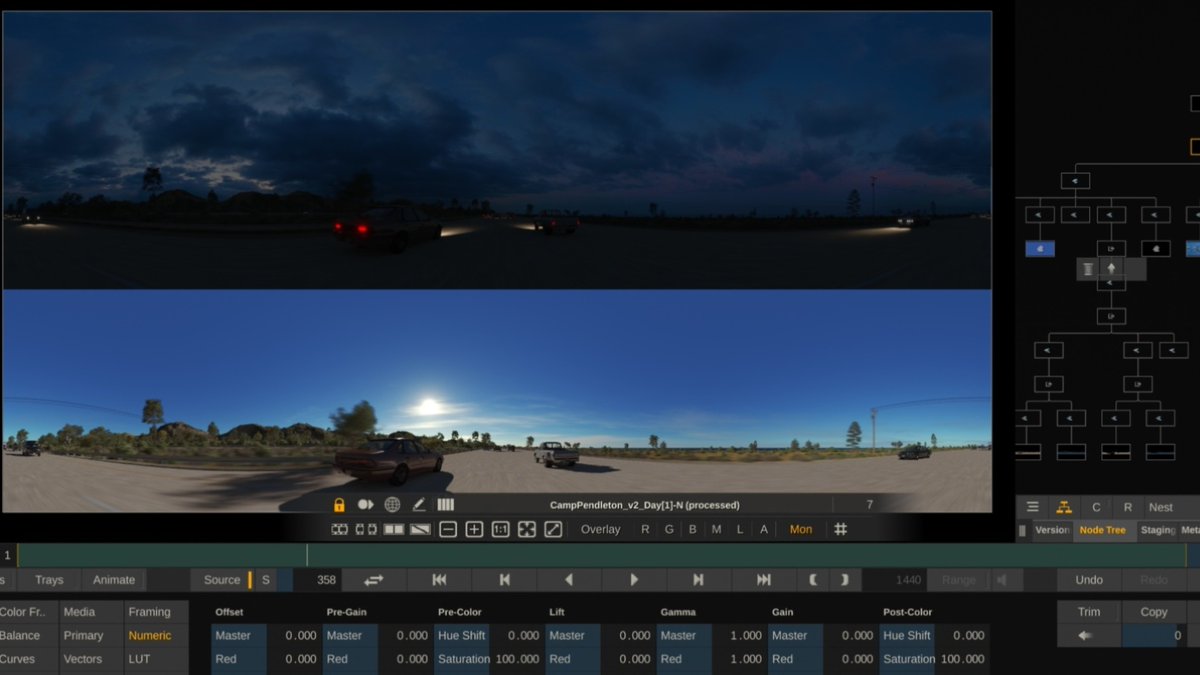
Task: Toggle the R channel view
Action: click(645, 529)
